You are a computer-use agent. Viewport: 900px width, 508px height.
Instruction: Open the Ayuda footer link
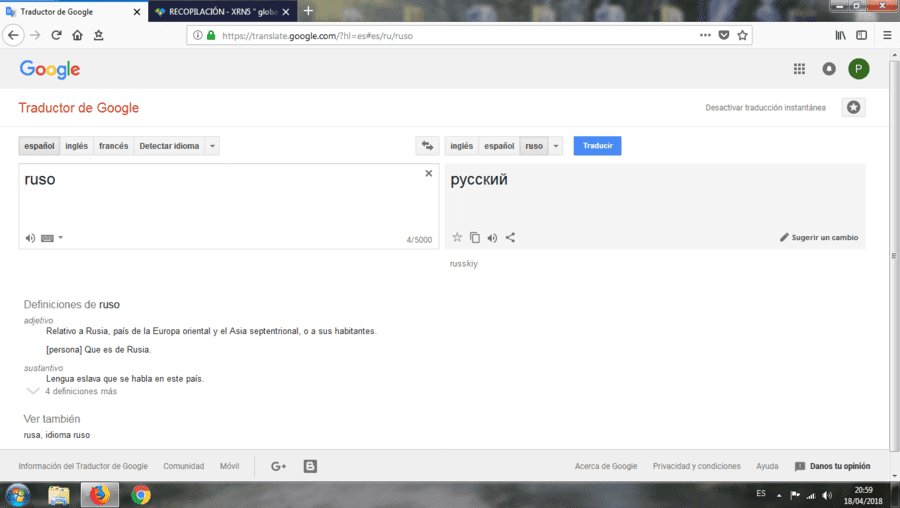(x=767, y=466)
